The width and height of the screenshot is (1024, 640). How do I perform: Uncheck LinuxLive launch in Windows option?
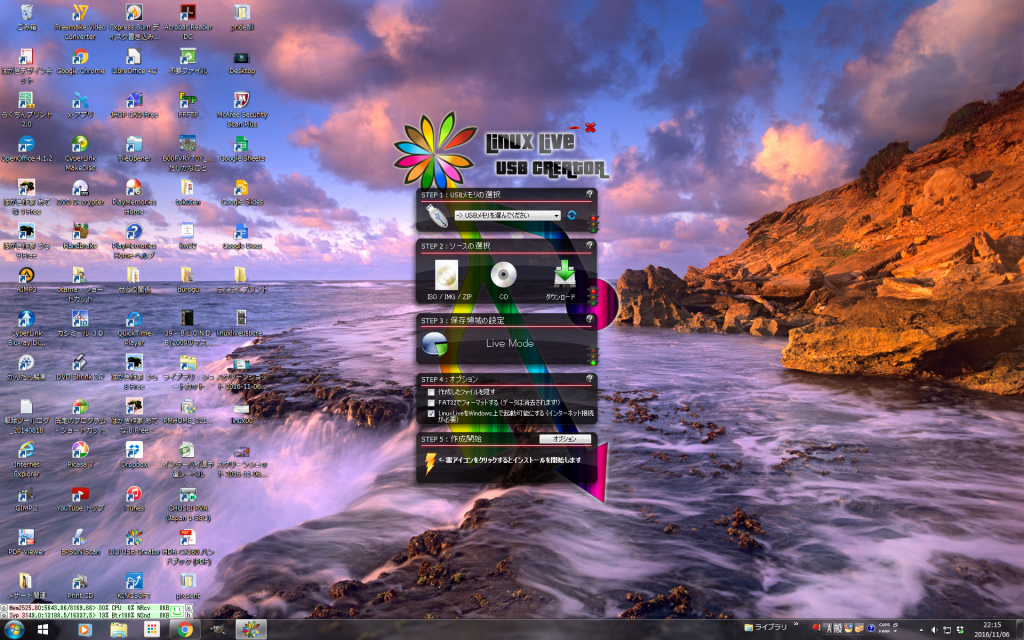pyautogui.click(x=431, y=412)
